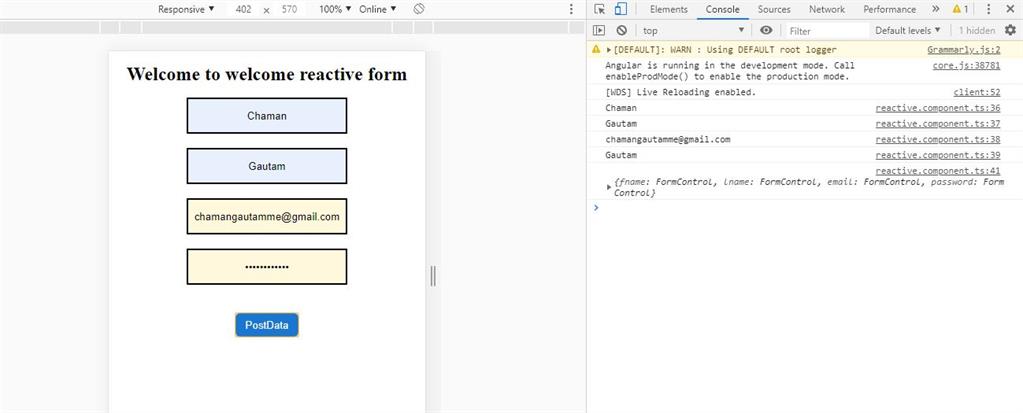This screenshot has height=413, width=1023.
Task: Toggle the console sidebar icon
Action: tap(599, 30)
